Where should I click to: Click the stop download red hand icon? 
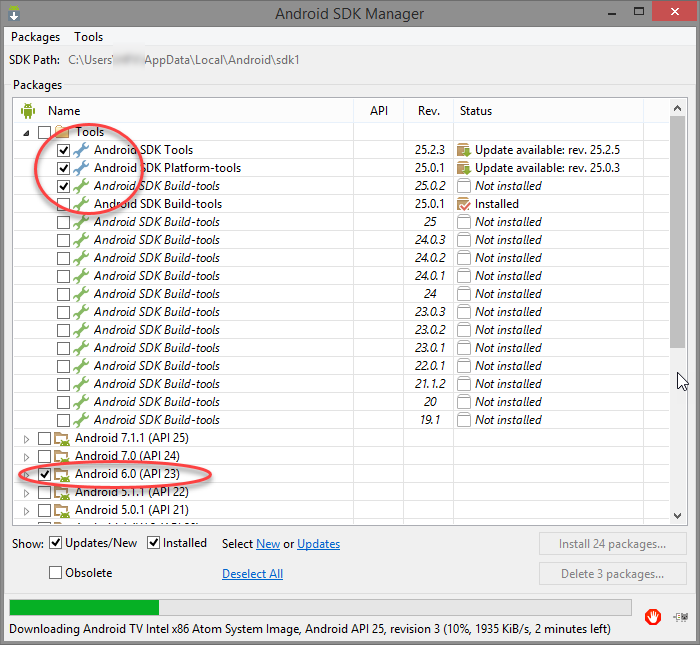tap(653, 617)
